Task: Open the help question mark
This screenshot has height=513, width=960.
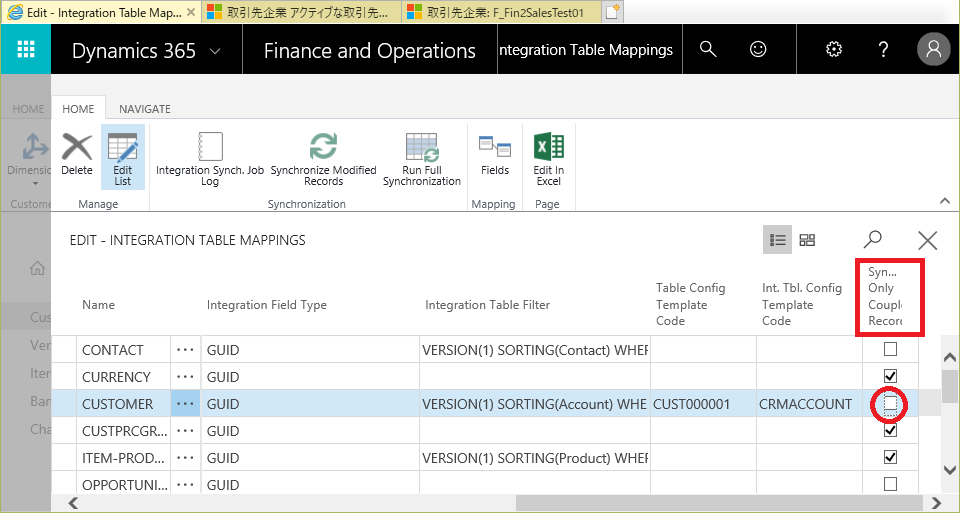Action: [883, 50]
